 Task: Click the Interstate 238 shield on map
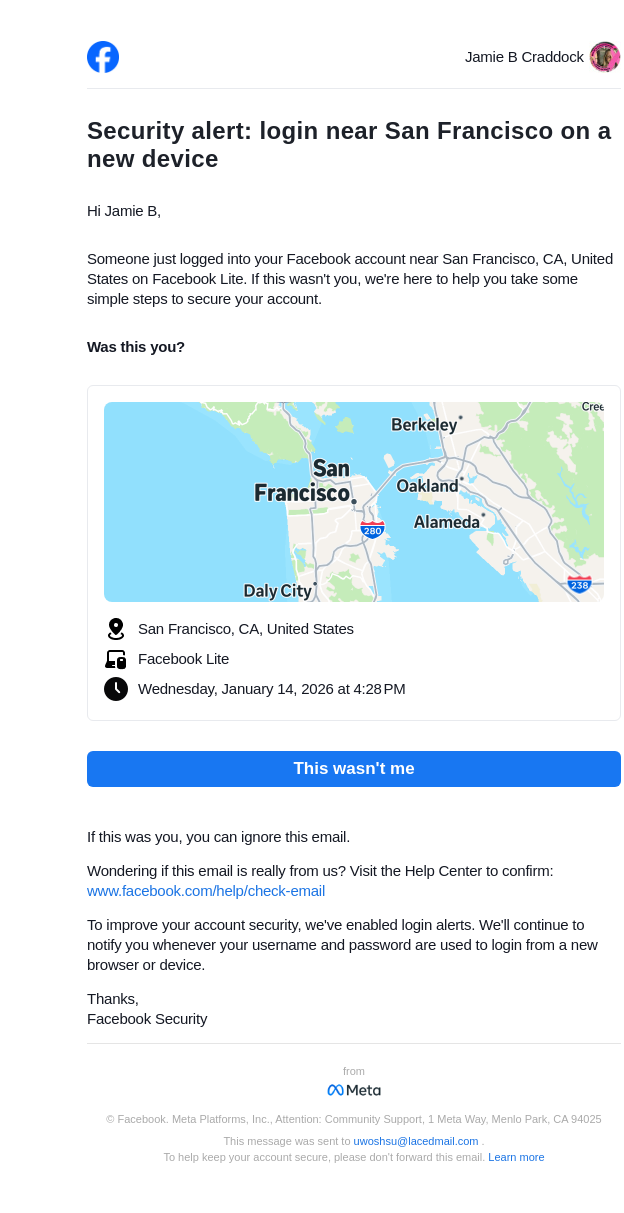(x=579, y=584)
